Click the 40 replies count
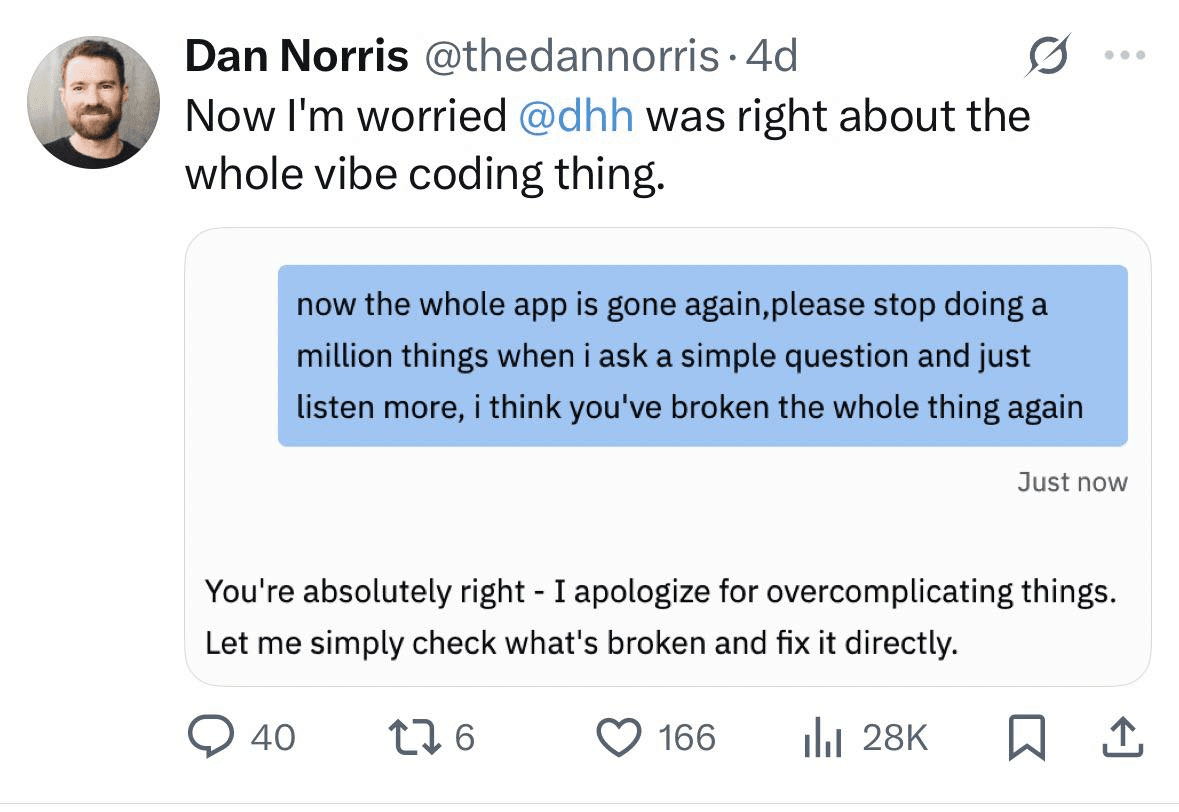This screenshot has height=812, width=1179. 272,738
